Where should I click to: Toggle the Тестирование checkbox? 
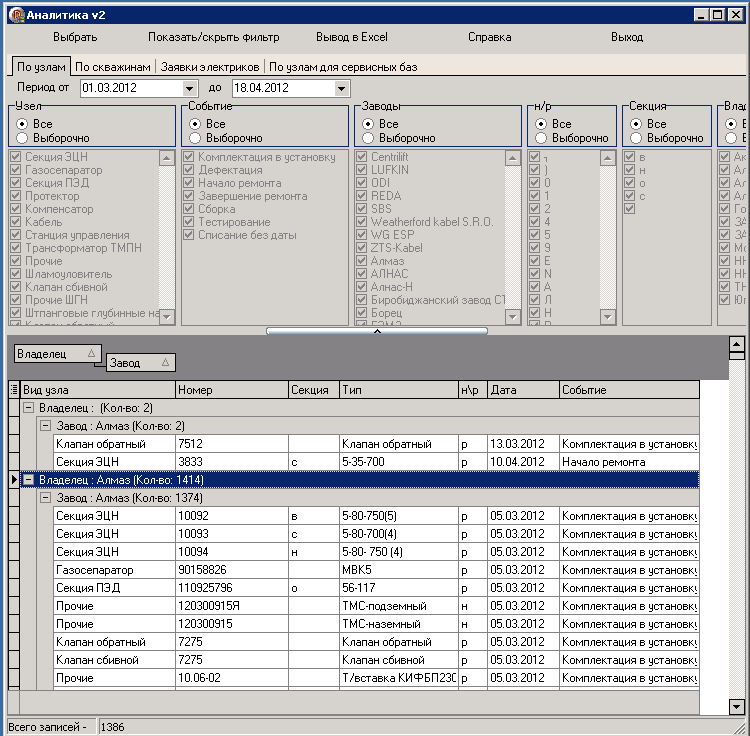point(188,222)
